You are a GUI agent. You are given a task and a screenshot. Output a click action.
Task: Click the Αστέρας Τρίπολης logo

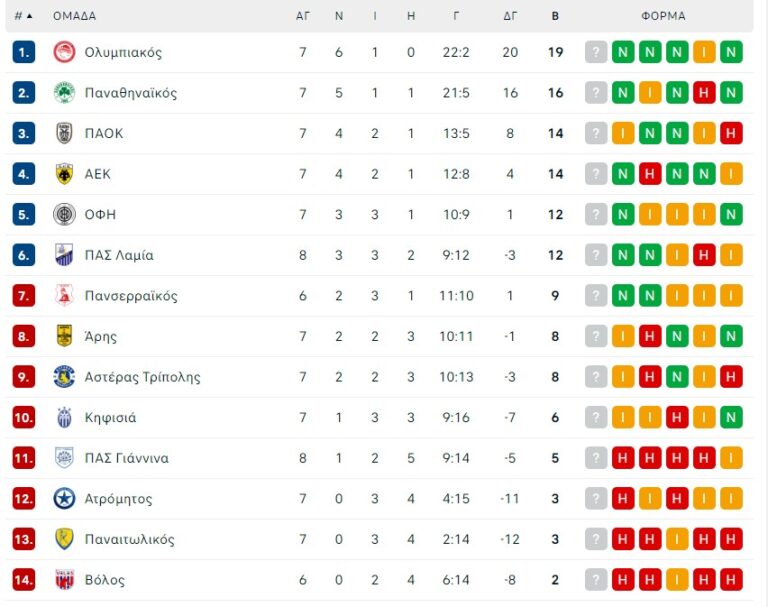click(64, 377)
